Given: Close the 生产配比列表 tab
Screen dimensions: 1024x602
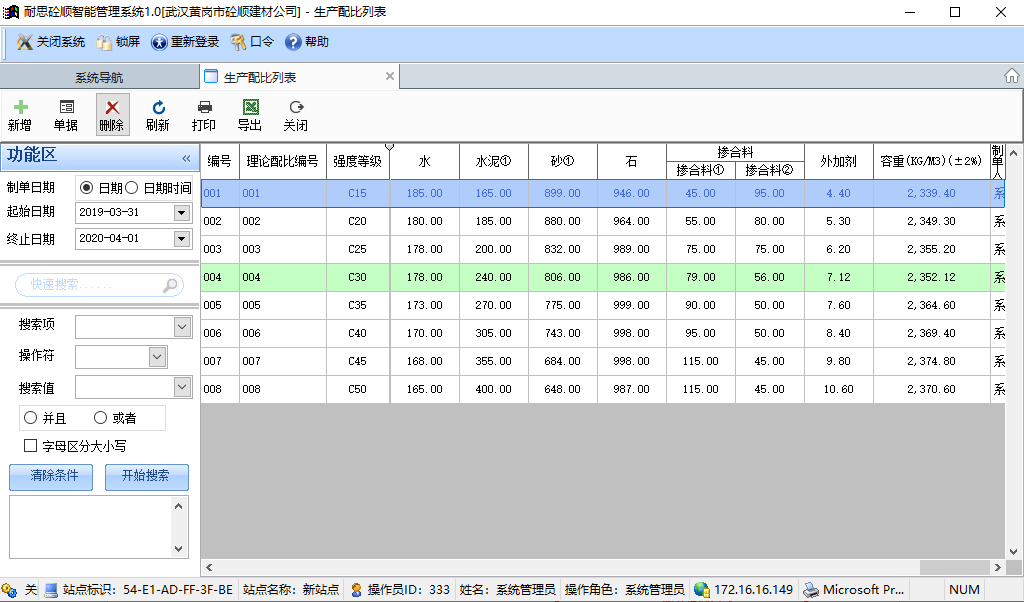Looking at the screenshot, I should click(x=390, y=76).
